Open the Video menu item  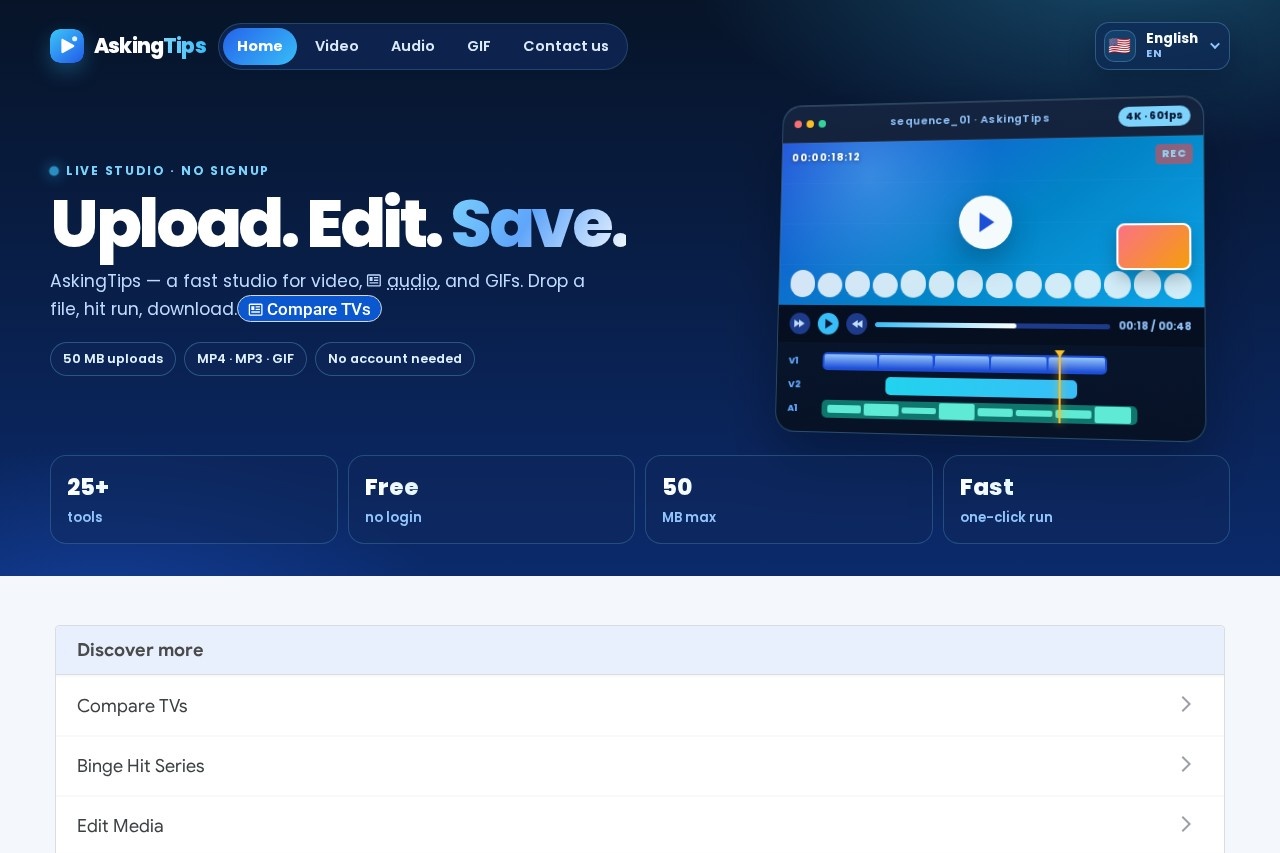tap(337, 46)
